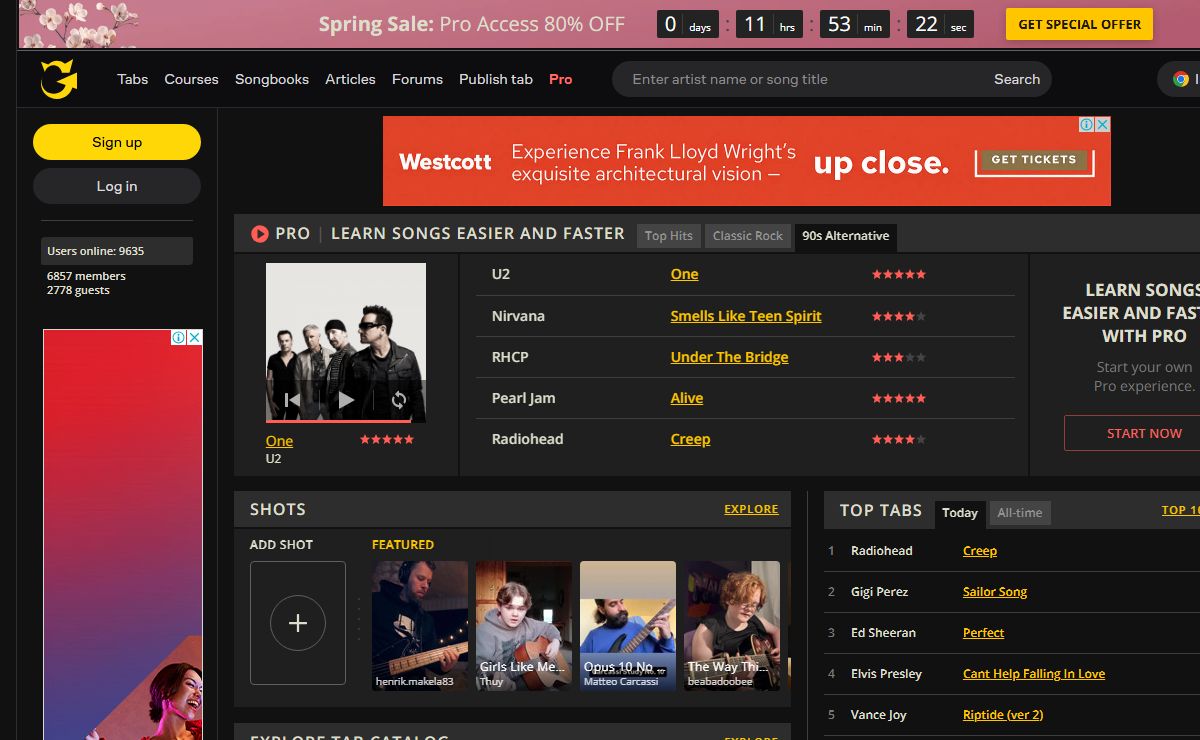
Task: Open ad info on Westcott banner
Action: [1086, 125]
